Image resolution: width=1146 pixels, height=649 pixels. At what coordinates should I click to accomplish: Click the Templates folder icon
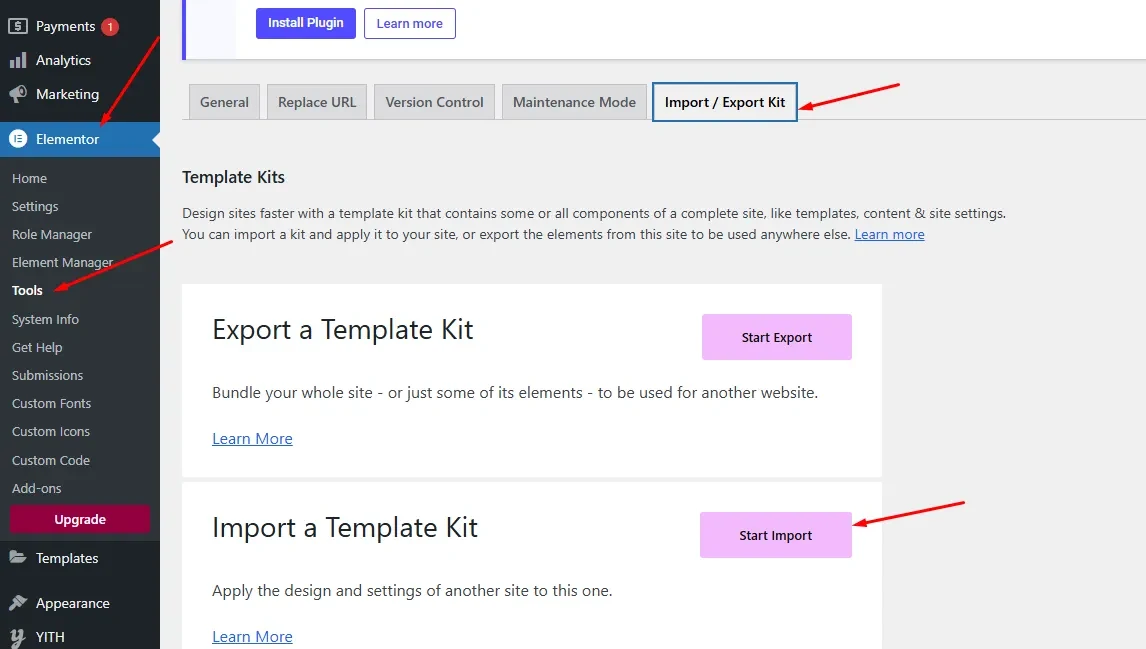(18, 558)
